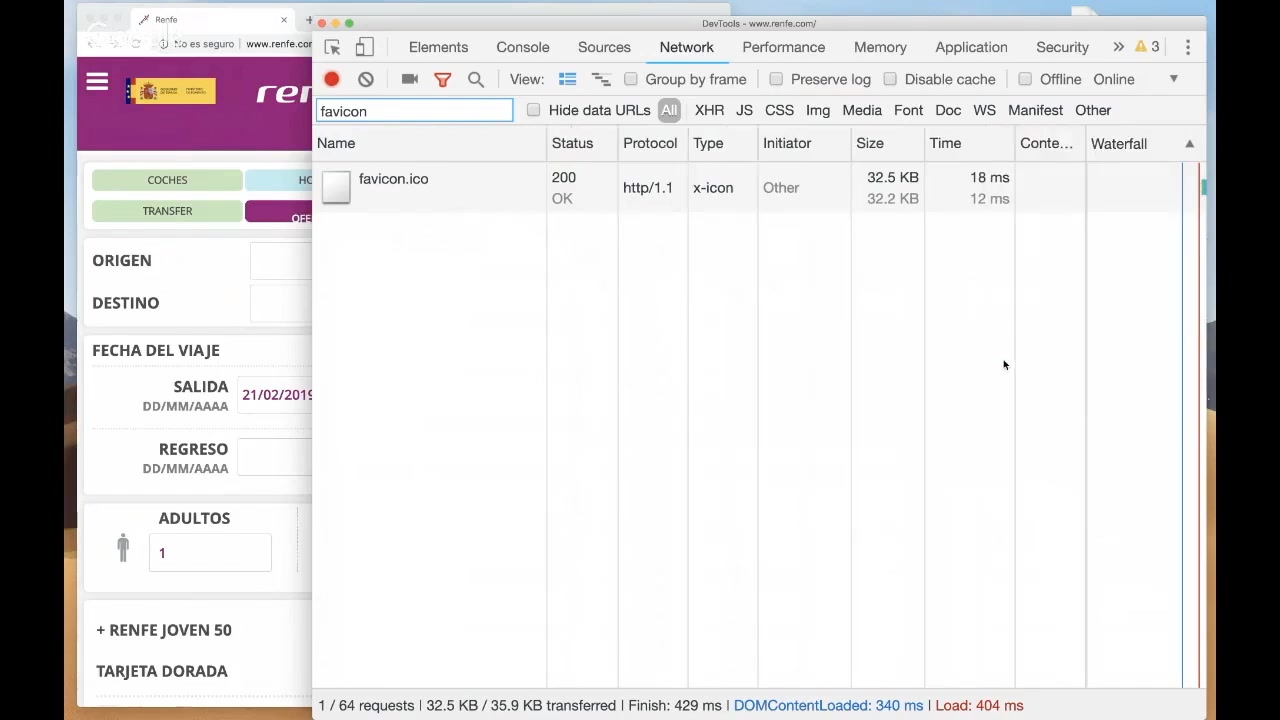Click the COCHES button on Renfe page
The image size is (1280, 720).
pyautogui.click(x=167, y=180)
